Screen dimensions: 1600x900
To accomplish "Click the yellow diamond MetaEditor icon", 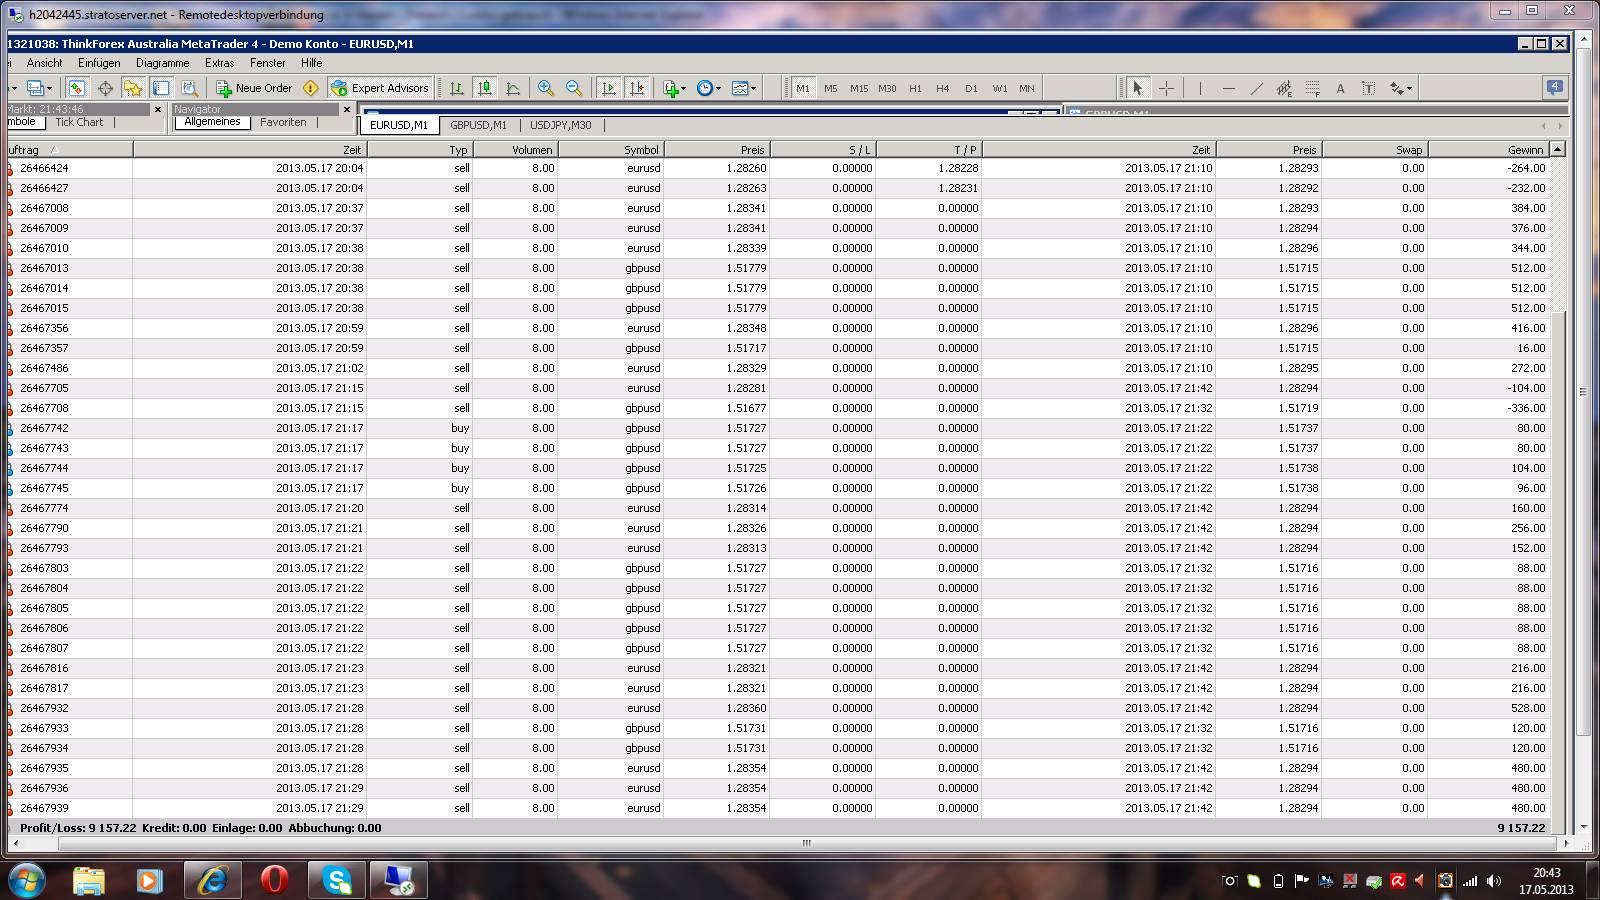I will pyautogui.click(x=310, y=88).
